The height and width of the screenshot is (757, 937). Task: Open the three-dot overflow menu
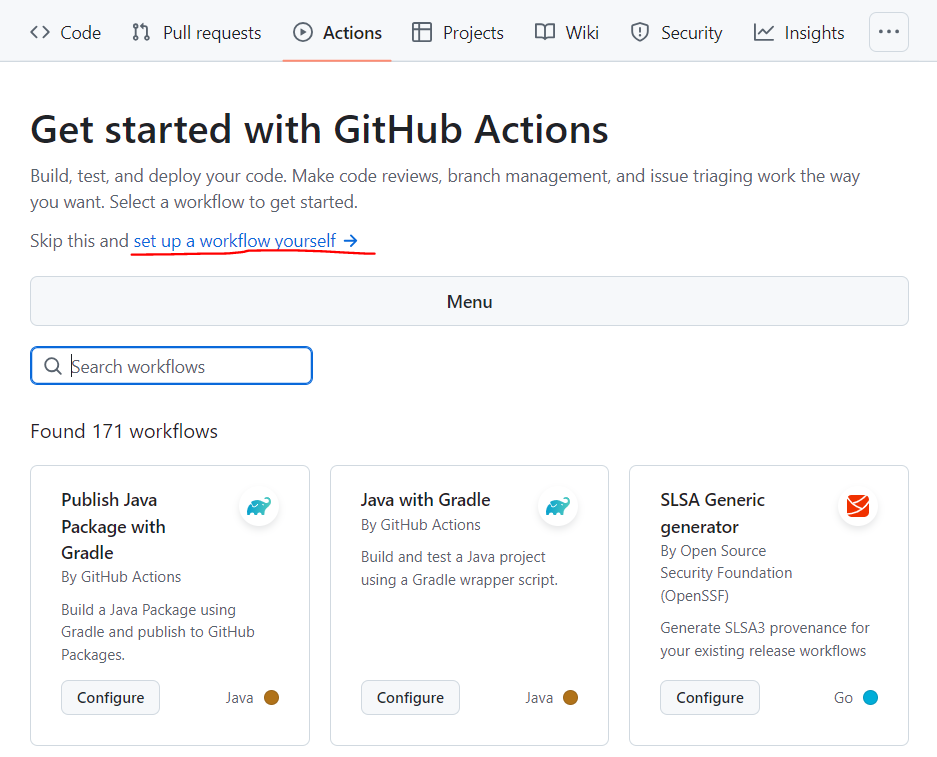889,32
